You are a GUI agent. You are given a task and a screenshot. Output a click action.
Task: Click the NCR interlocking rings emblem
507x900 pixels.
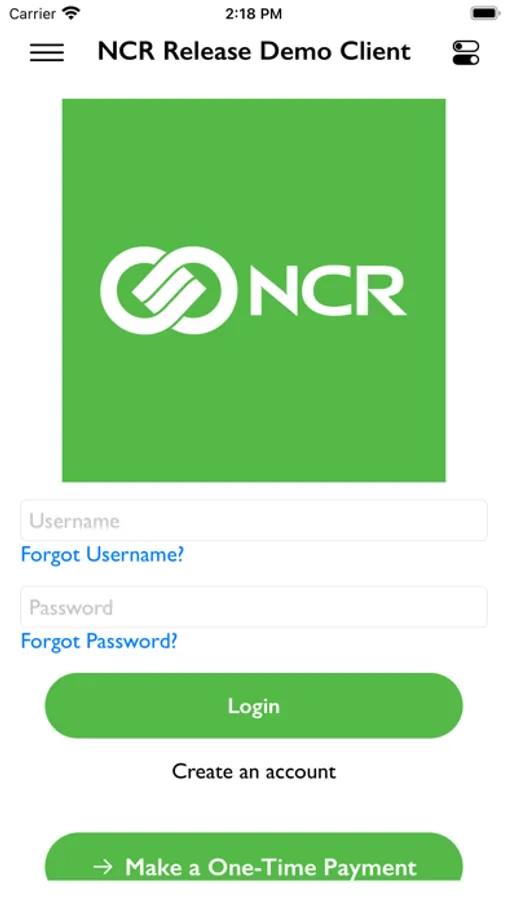169,290
